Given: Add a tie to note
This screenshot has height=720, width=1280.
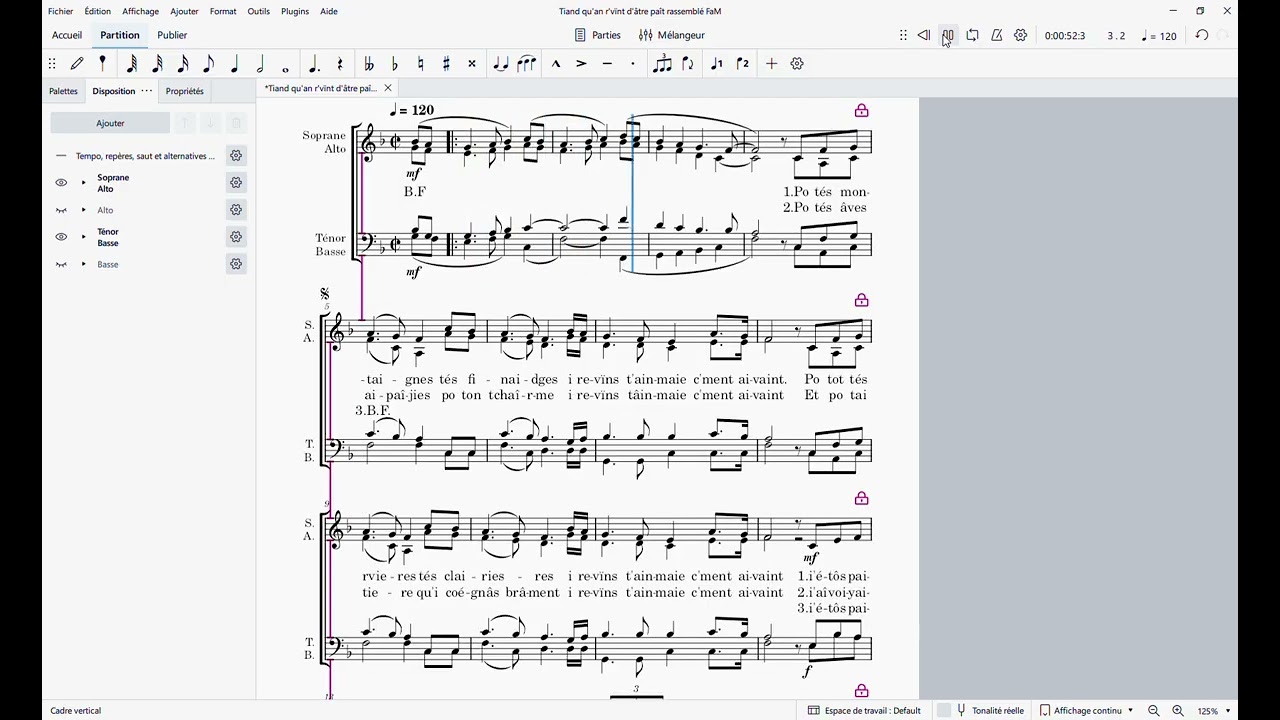Looking at the screenshot, I should [x=501, y=63].
